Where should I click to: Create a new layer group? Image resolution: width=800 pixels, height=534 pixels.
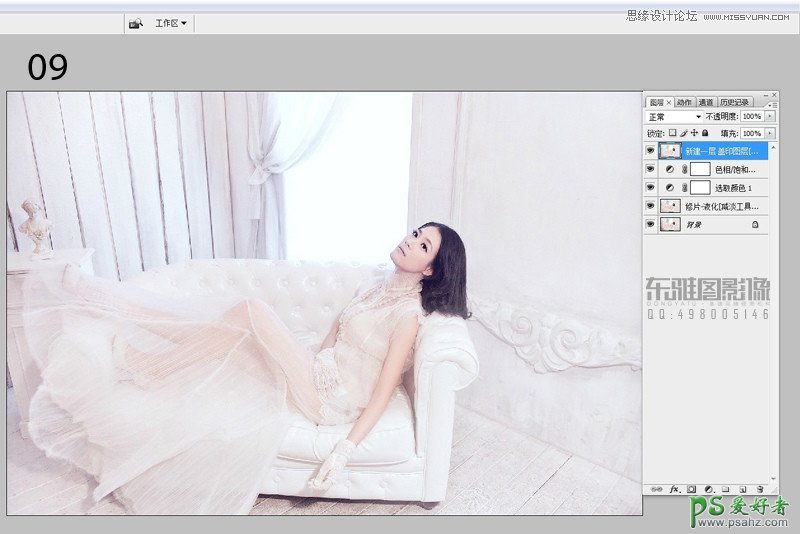(x=725, y=489)
